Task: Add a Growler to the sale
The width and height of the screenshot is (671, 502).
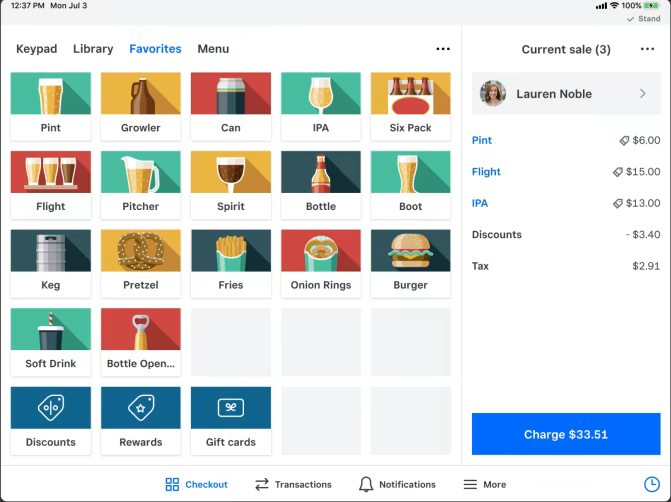Action: (140, 106)
